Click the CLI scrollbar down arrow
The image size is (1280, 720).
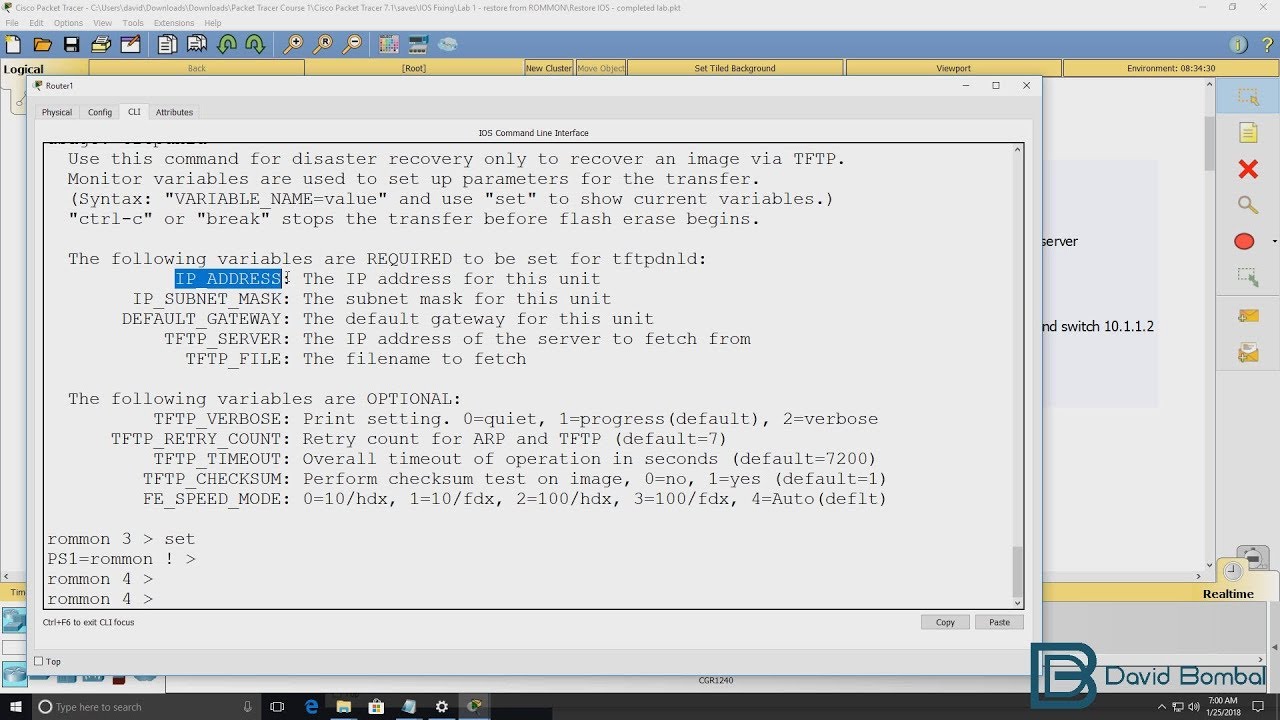click(x=1018, y=602)
